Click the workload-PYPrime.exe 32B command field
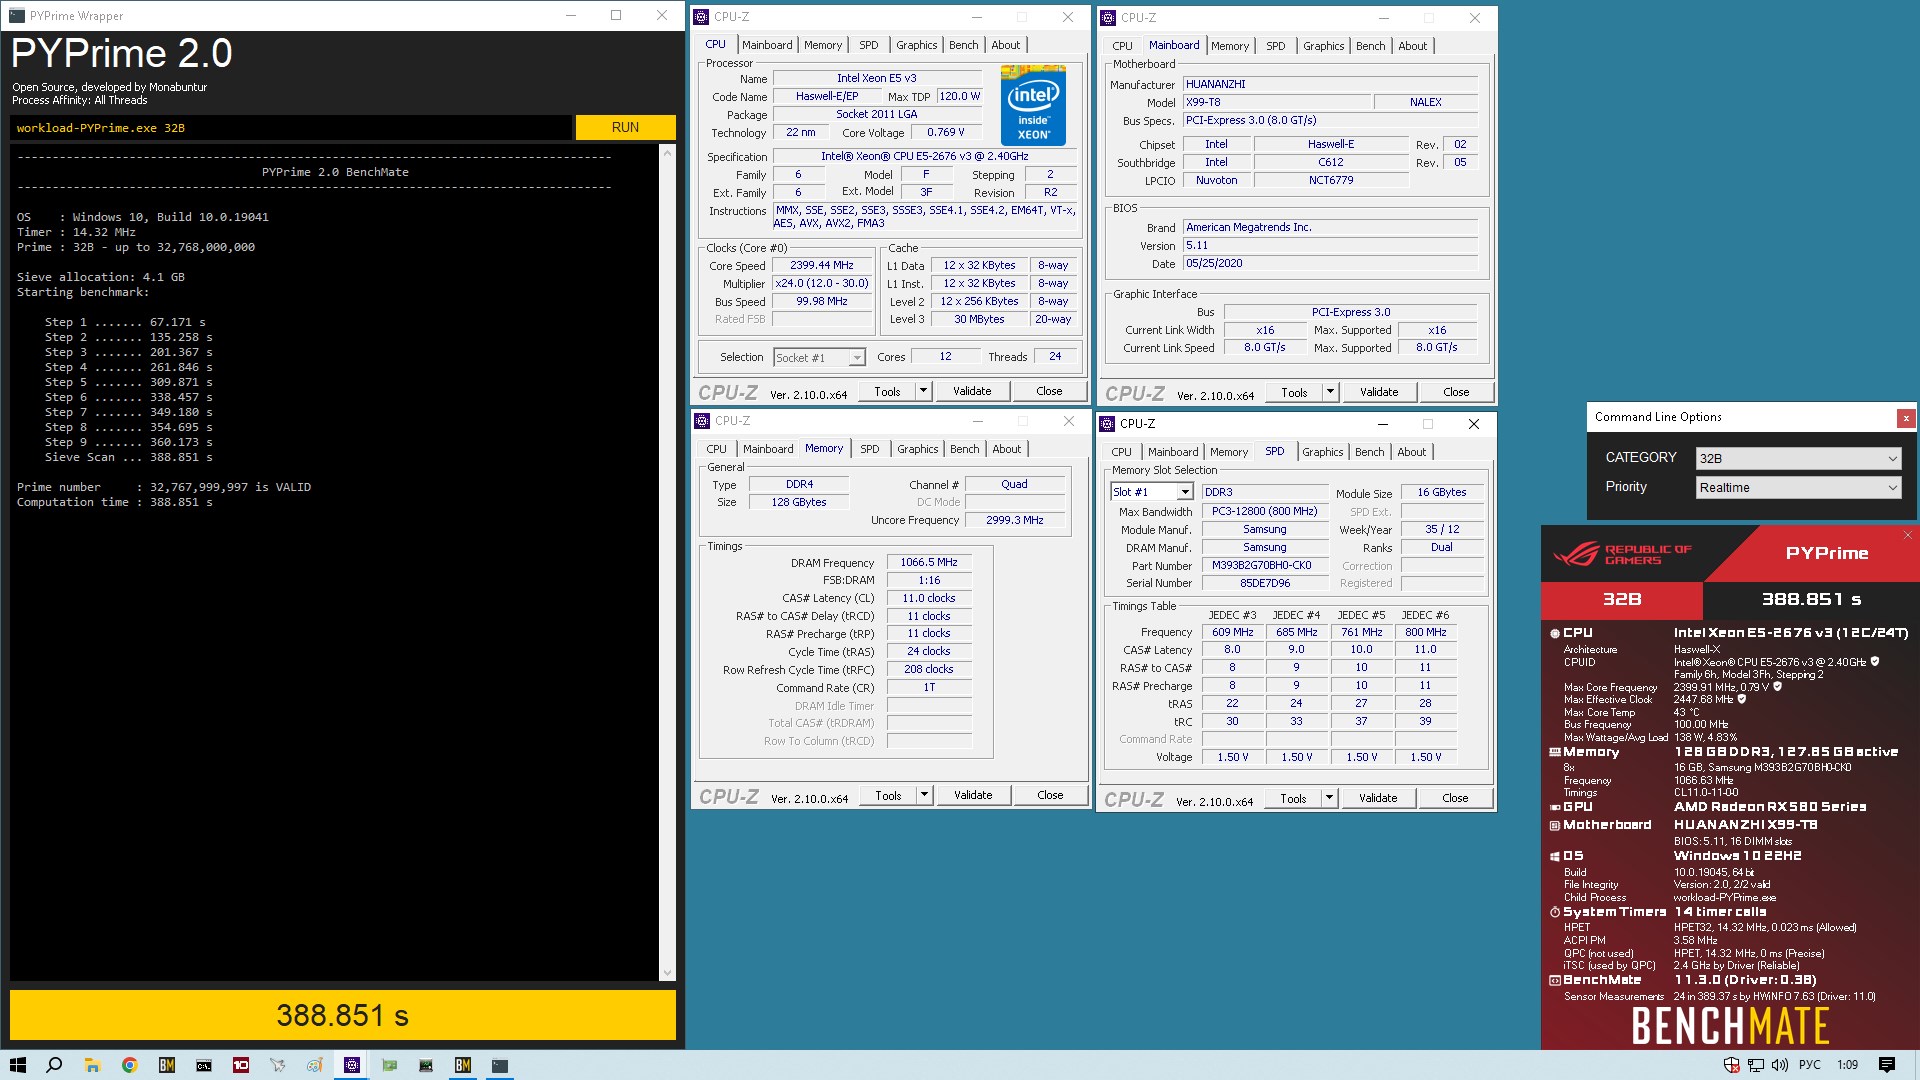This screenshot has width=1920, height=1080. coord(291,127)
